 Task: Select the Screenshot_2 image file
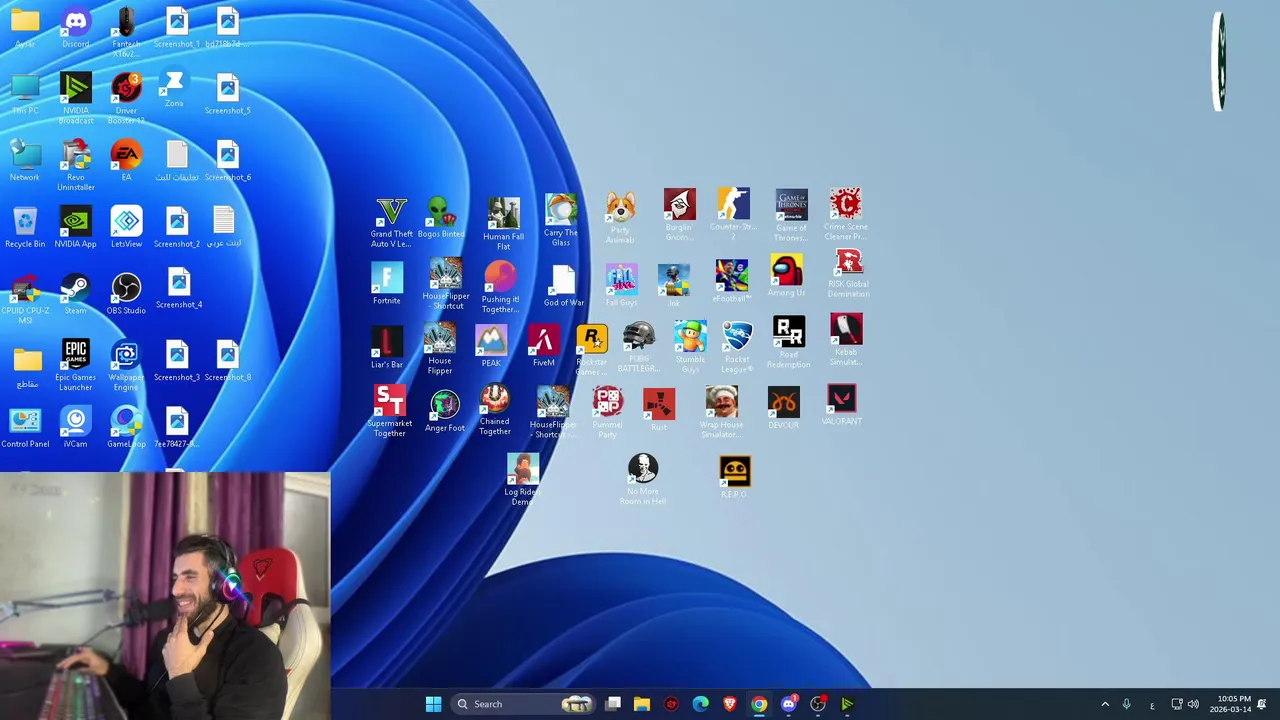(177, 227)
